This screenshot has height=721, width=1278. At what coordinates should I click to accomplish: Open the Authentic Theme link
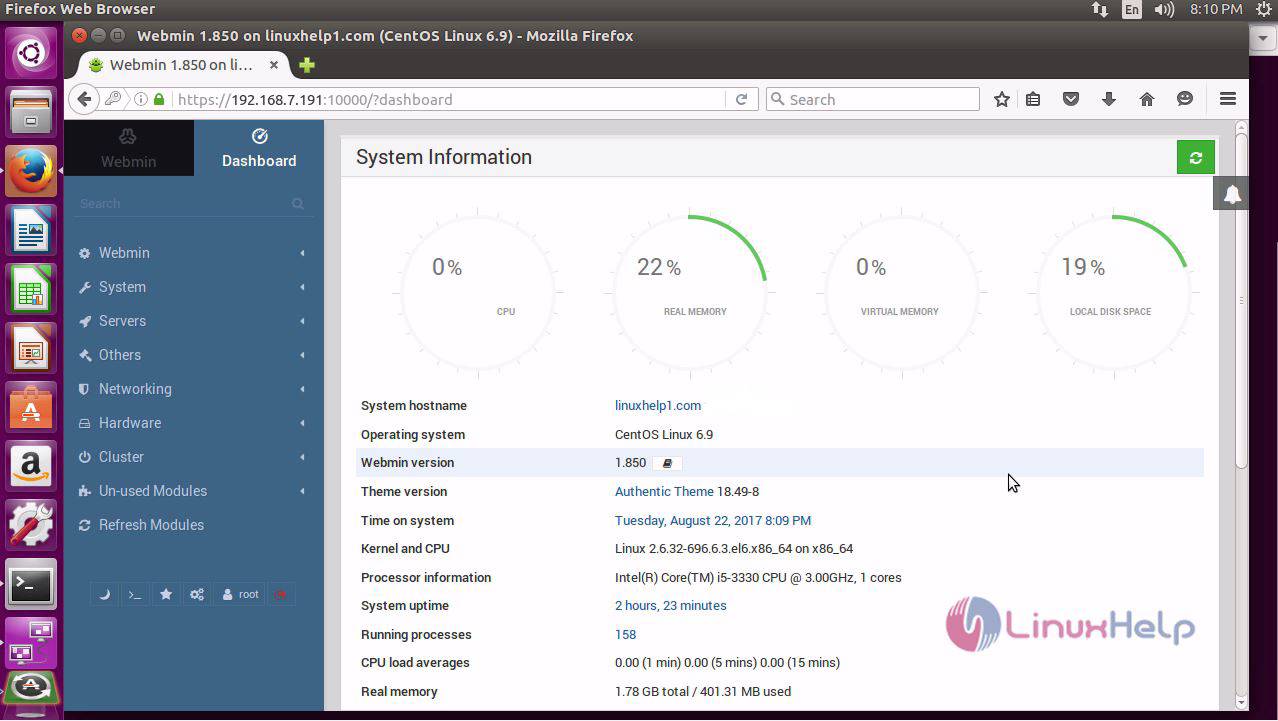[664, 492]
